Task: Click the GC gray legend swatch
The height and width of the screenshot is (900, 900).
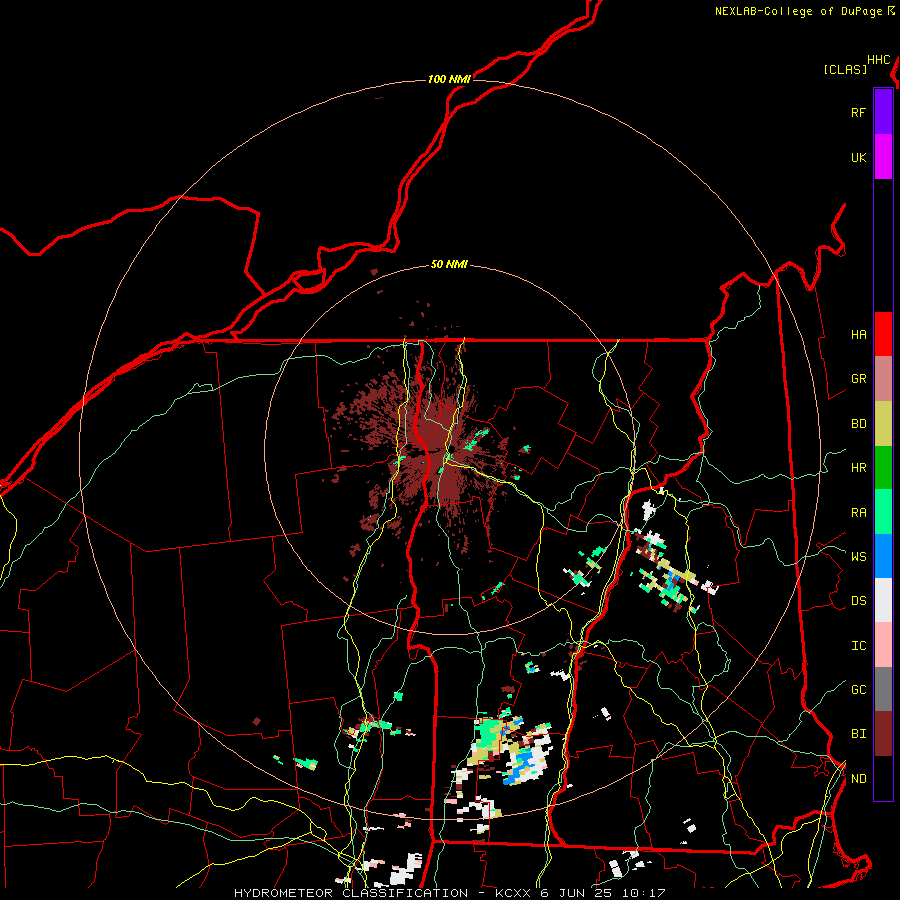Action: point(883,689)
